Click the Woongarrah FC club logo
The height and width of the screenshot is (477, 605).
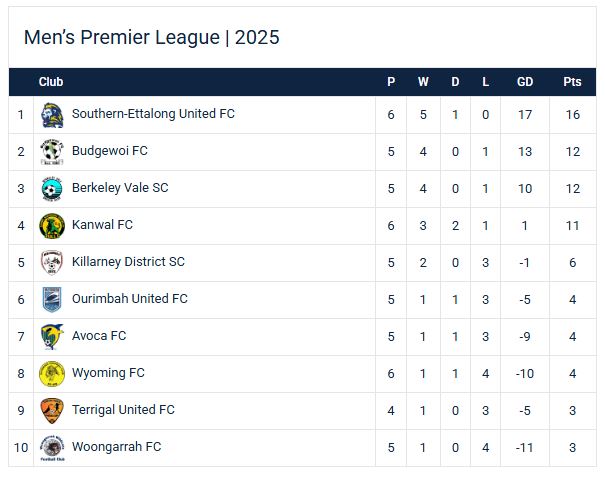click(x=52, y=448)
